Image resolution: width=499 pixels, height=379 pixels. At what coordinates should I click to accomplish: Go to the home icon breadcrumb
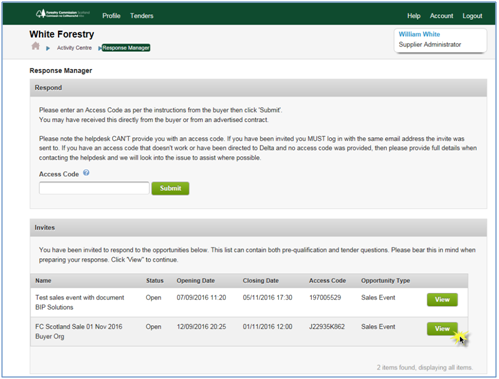[x=36, y=46]
